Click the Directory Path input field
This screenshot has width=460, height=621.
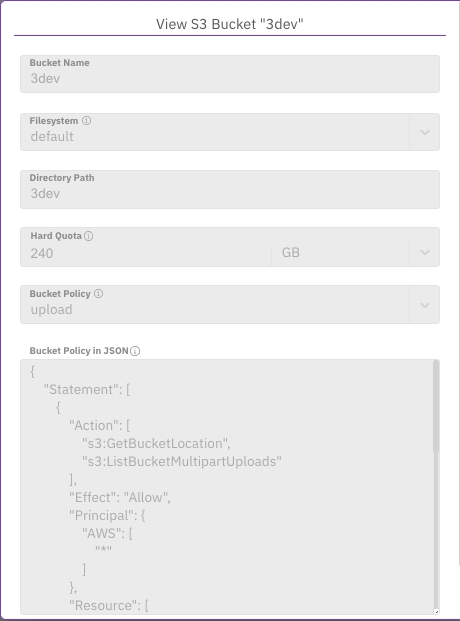tap(230, 189)
